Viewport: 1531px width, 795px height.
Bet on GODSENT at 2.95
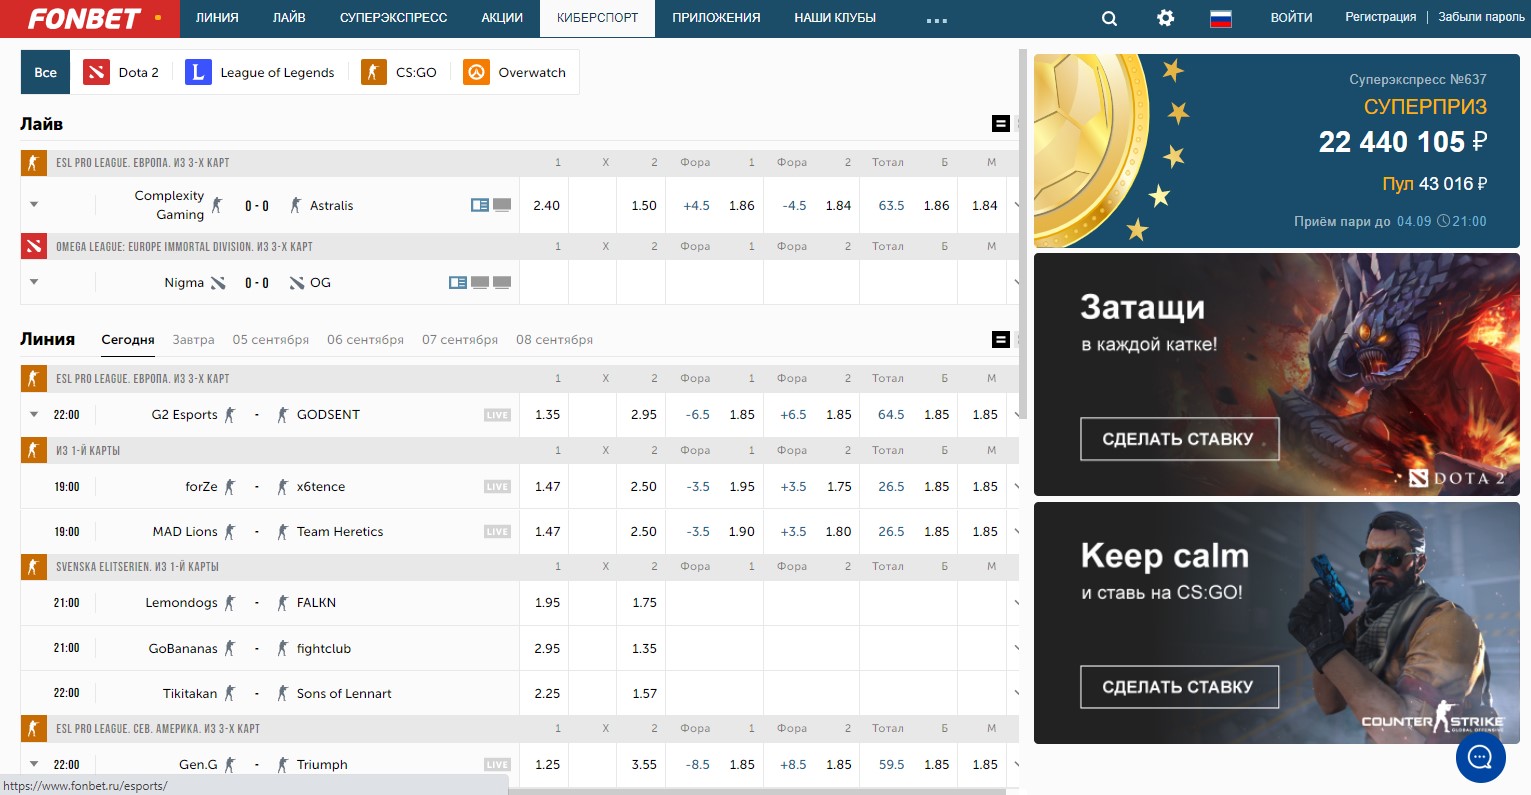tap(643, 415)
